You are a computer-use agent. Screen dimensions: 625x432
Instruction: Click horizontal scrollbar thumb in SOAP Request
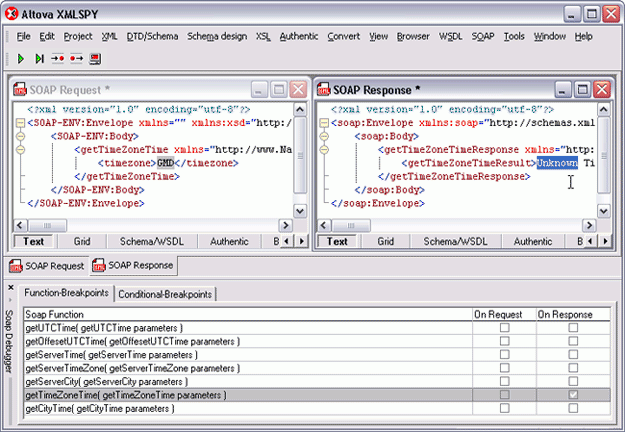(47, 226)
